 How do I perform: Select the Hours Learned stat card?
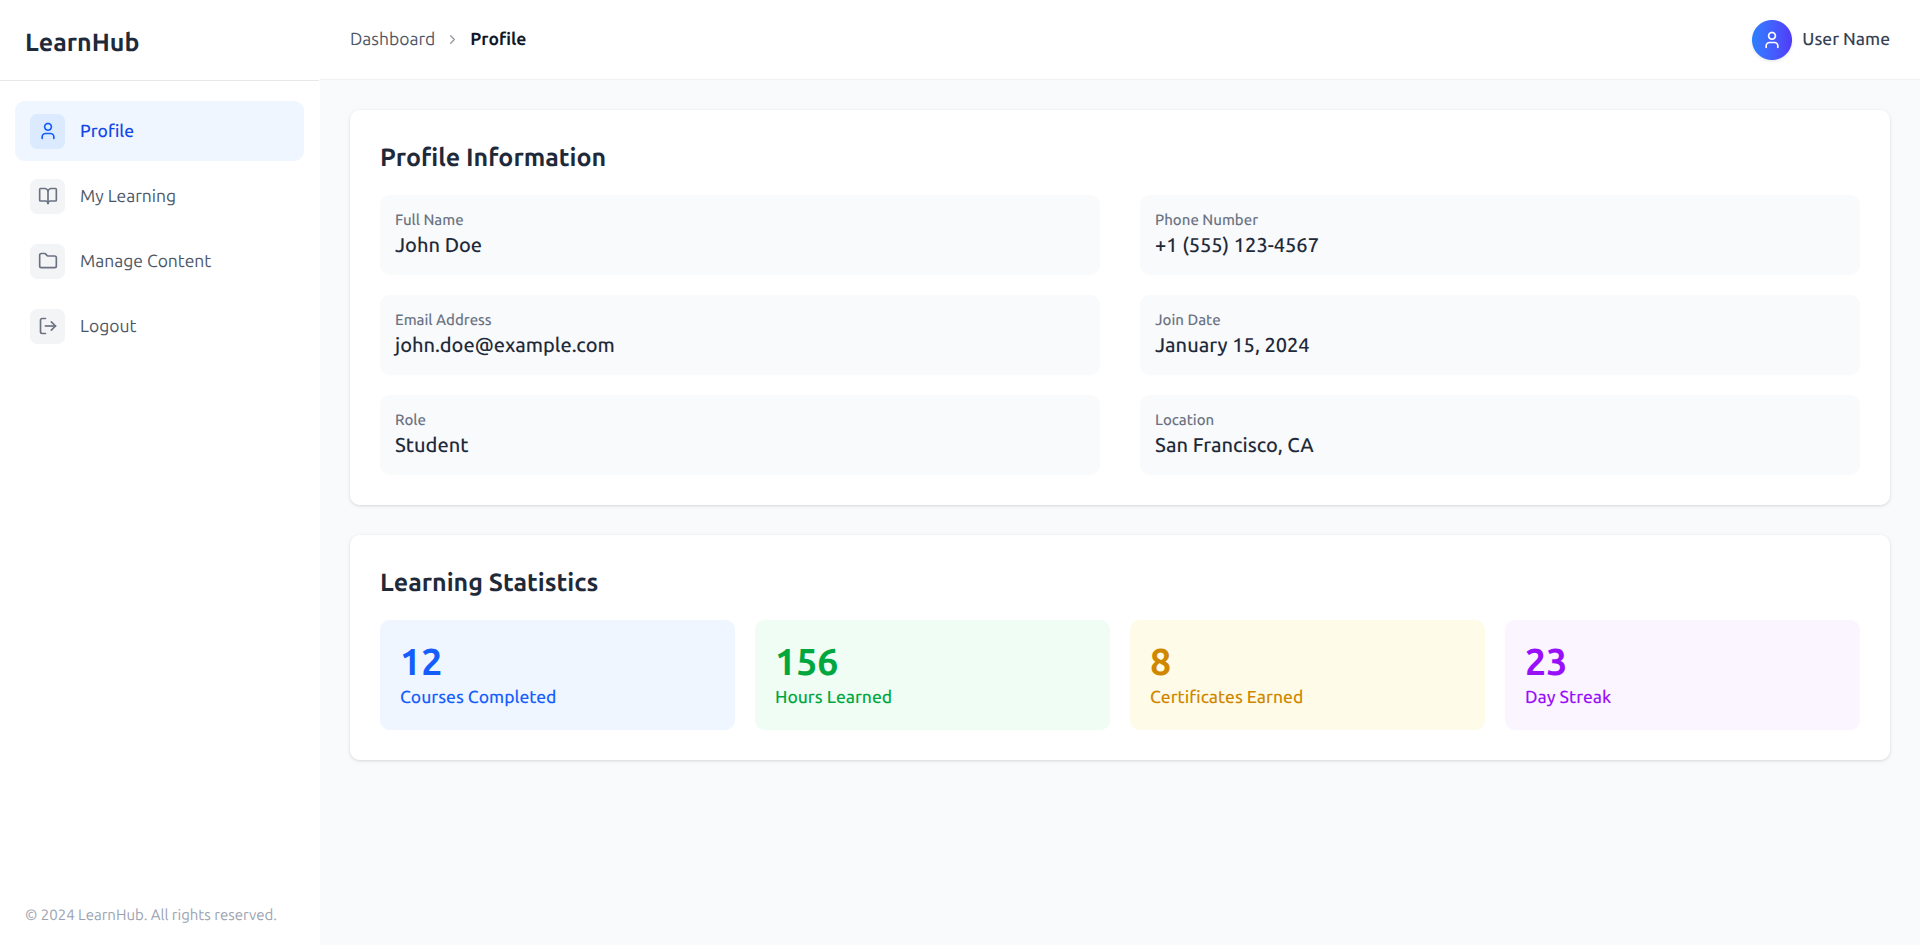932,675
